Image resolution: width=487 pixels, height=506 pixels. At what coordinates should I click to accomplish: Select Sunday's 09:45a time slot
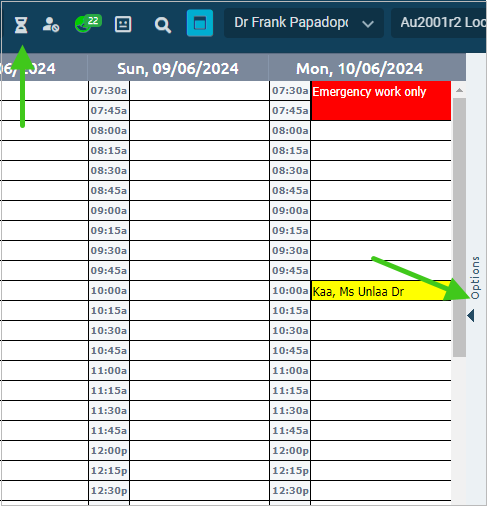point(199,271)
